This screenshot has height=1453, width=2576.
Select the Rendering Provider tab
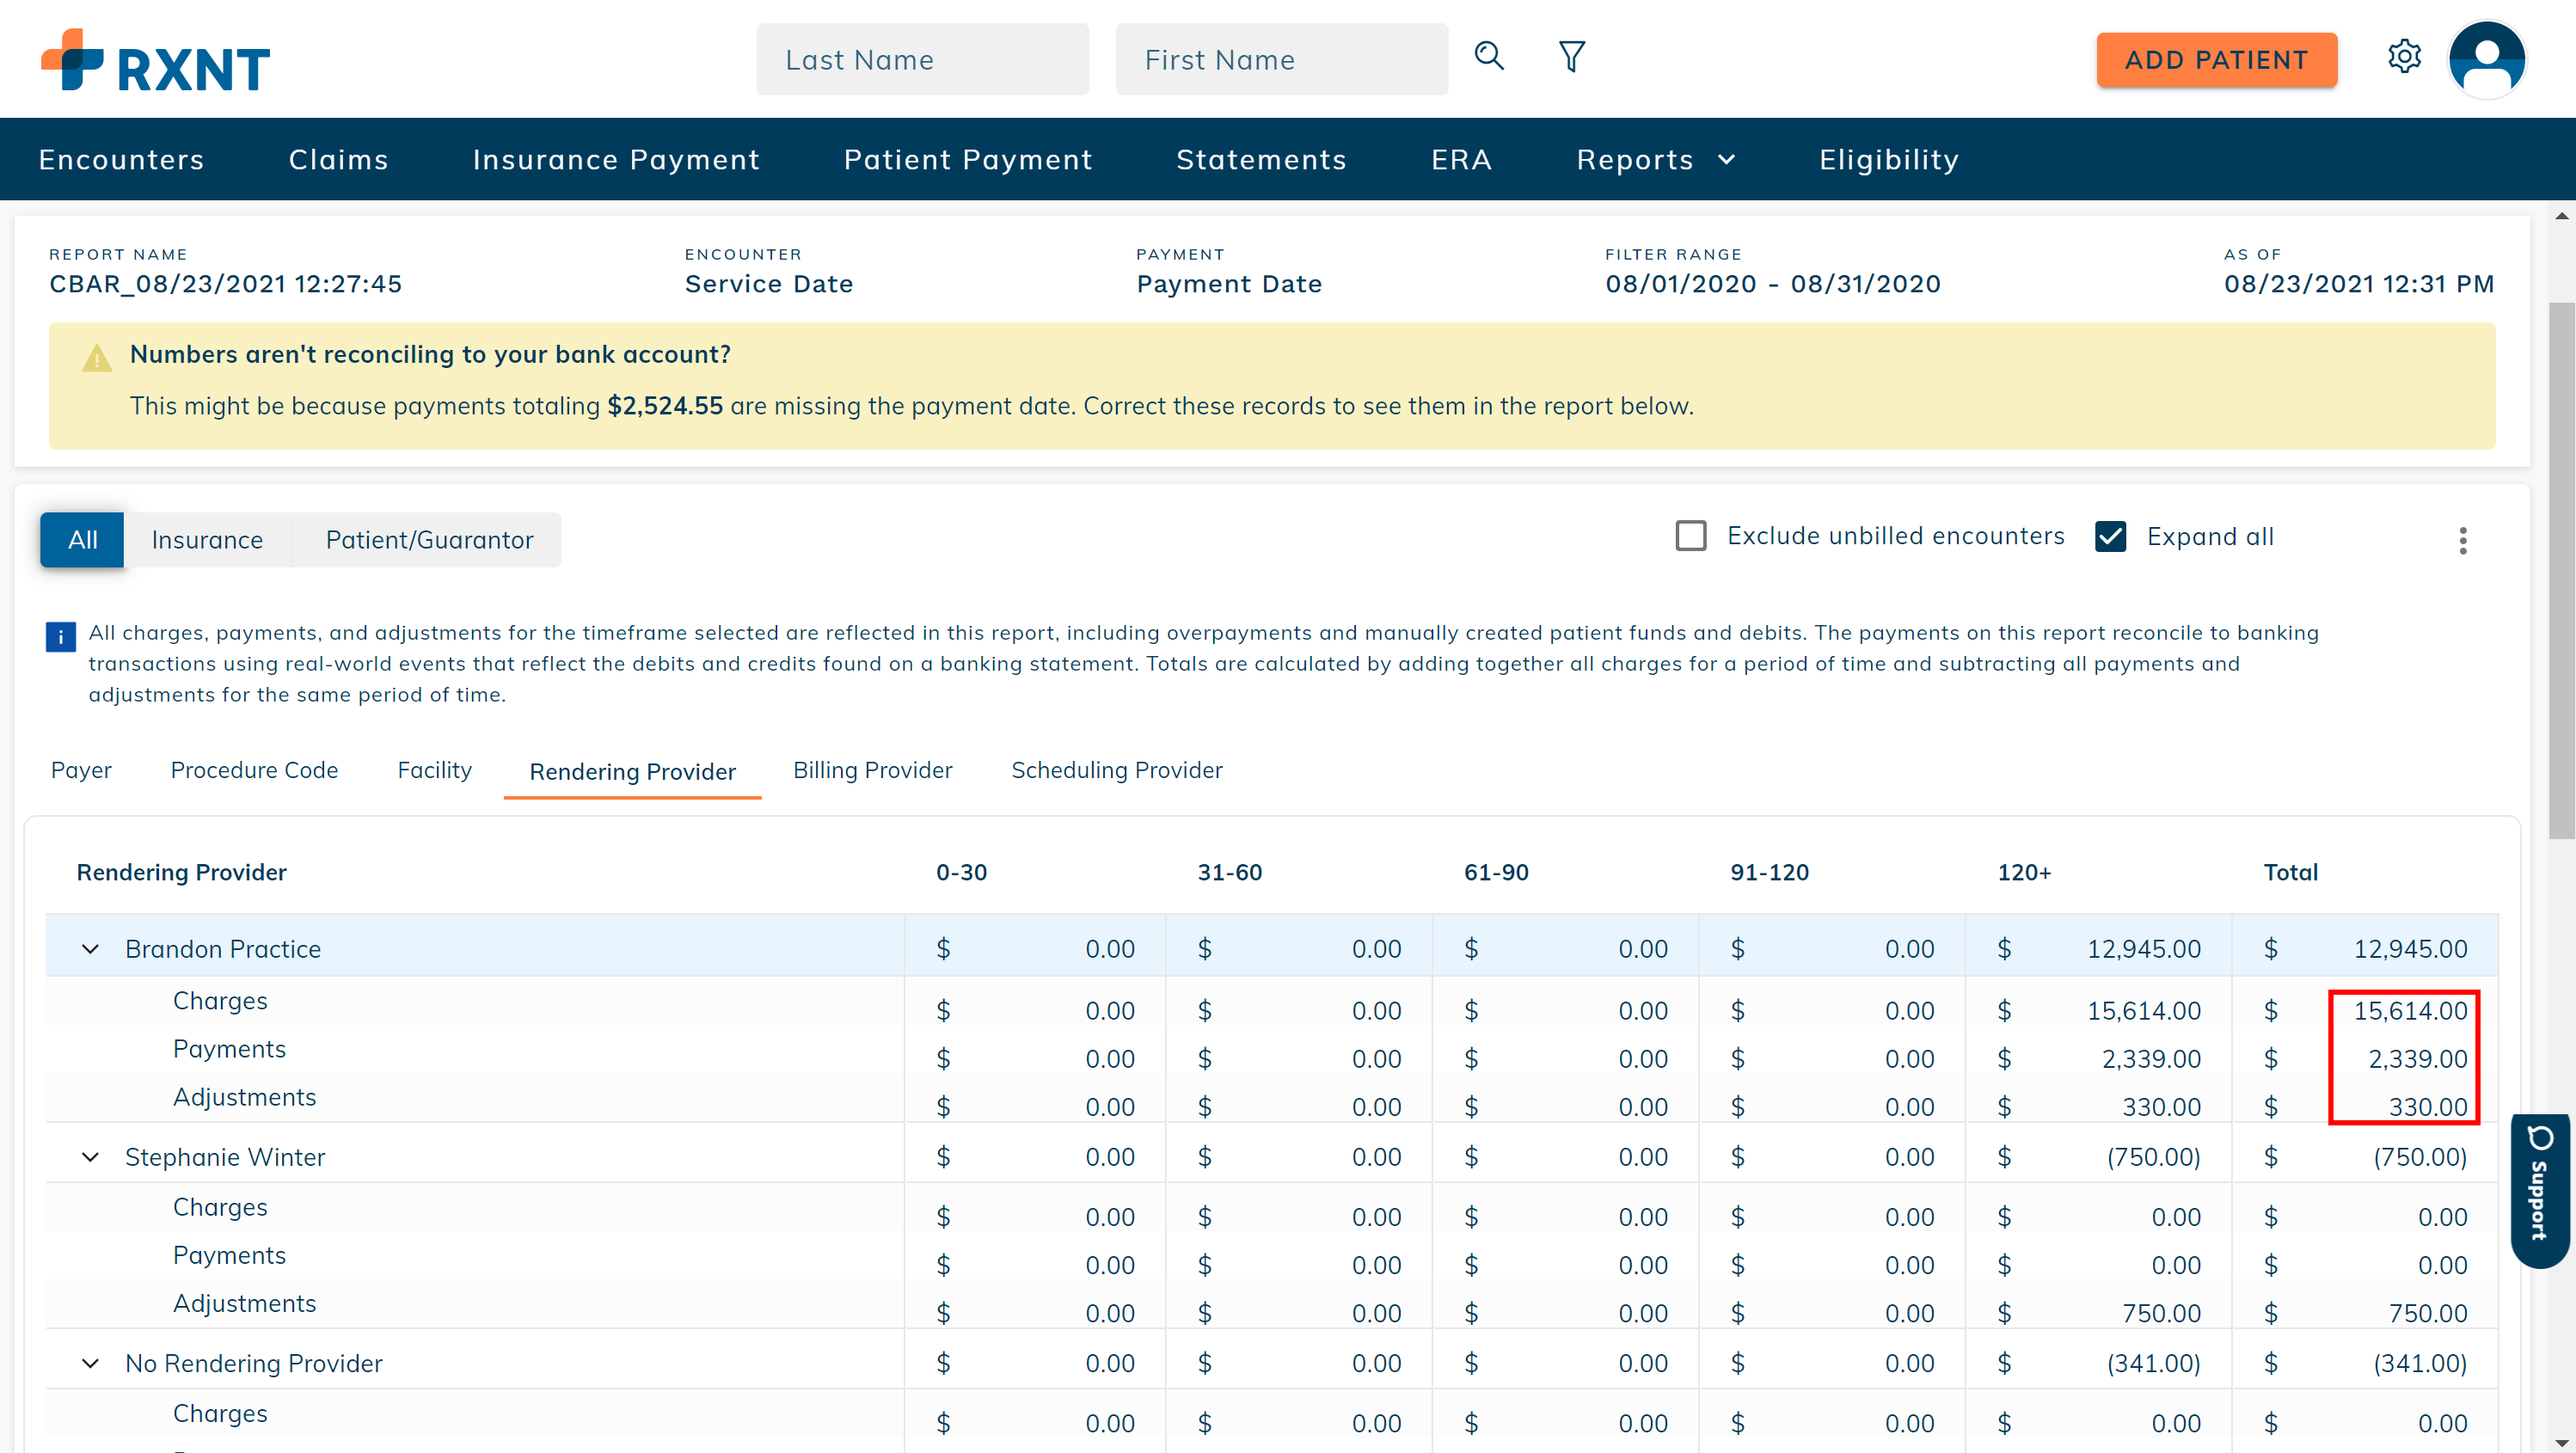coord(632,771)
